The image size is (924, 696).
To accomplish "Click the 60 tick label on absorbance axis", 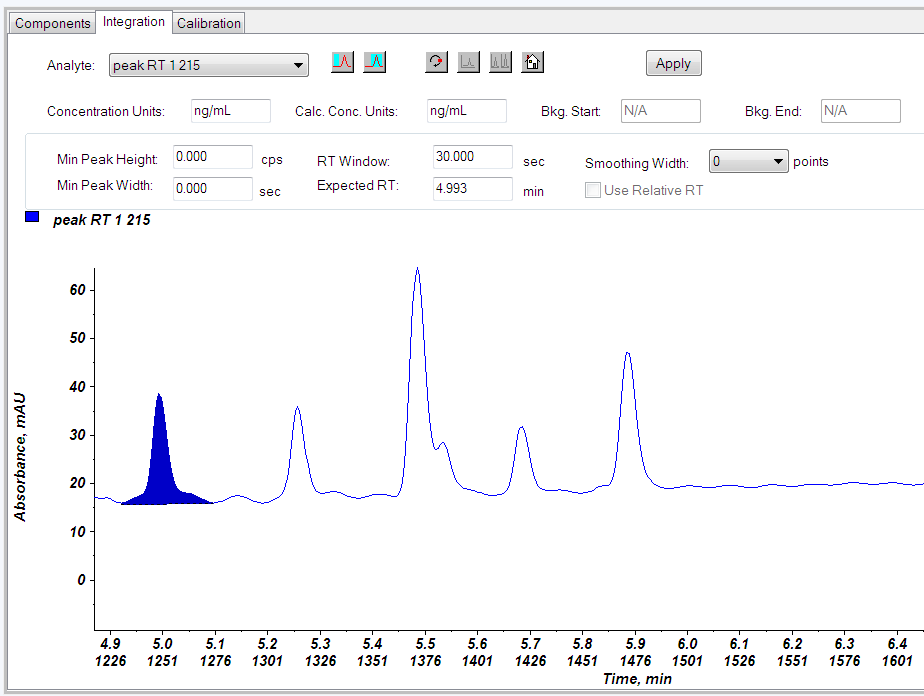I will [77, 289].
